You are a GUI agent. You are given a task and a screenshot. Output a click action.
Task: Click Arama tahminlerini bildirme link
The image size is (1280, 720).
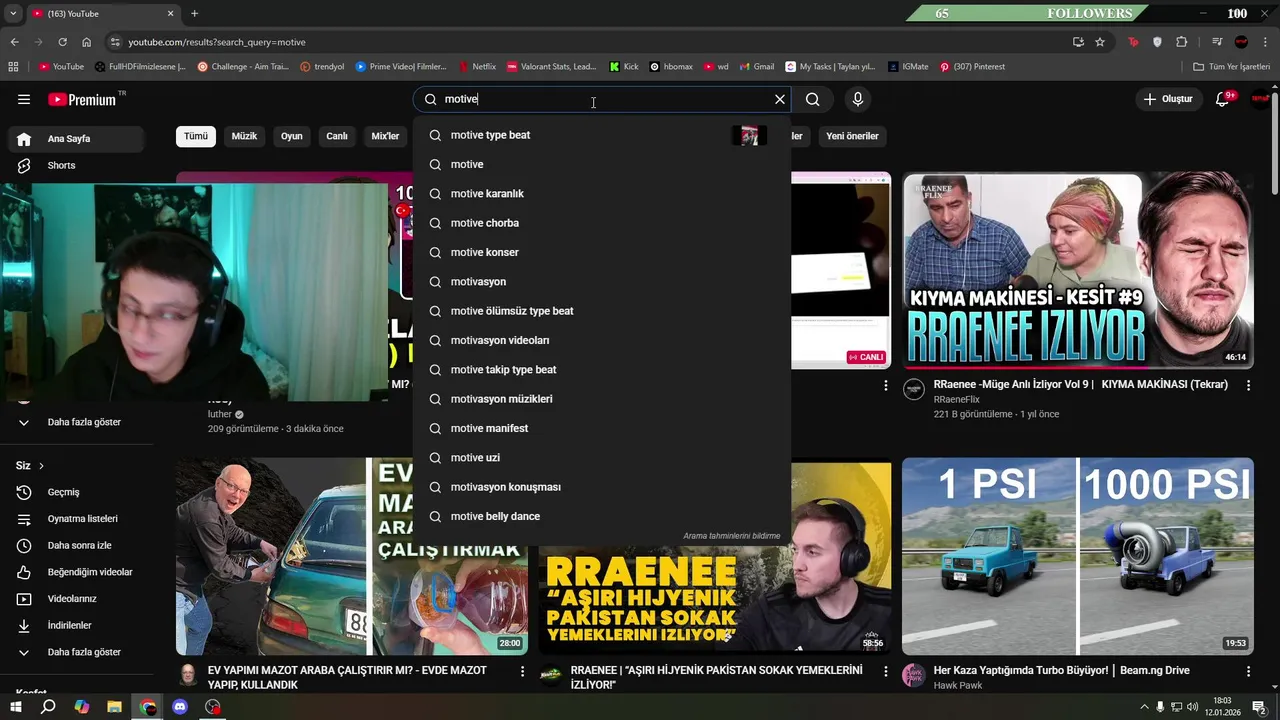point(731,536)
